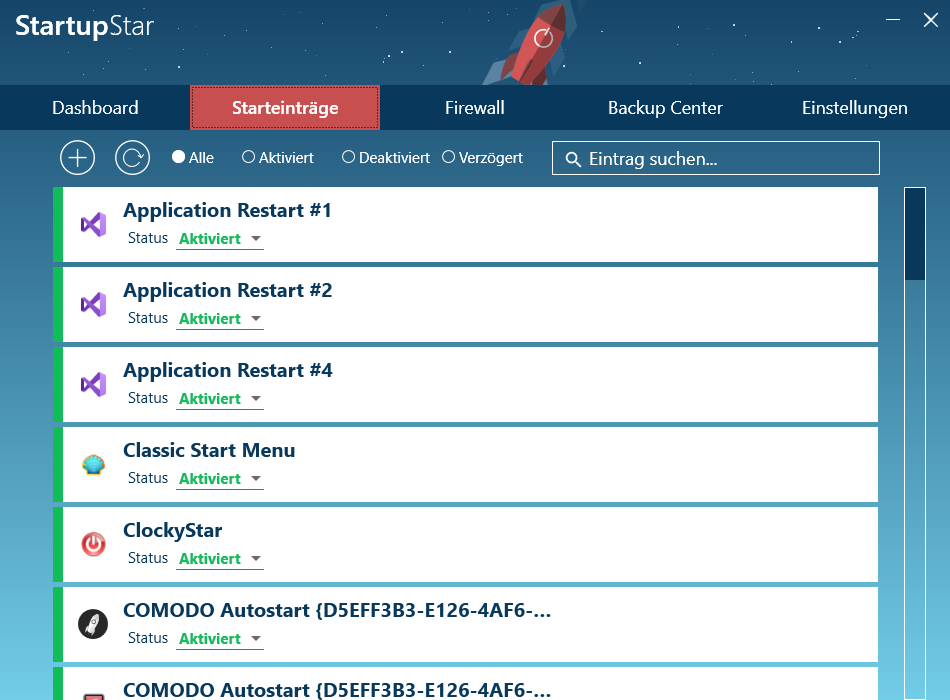Select the Aktiviert radio button filter

pyautogui.click(x=249, y=157)
